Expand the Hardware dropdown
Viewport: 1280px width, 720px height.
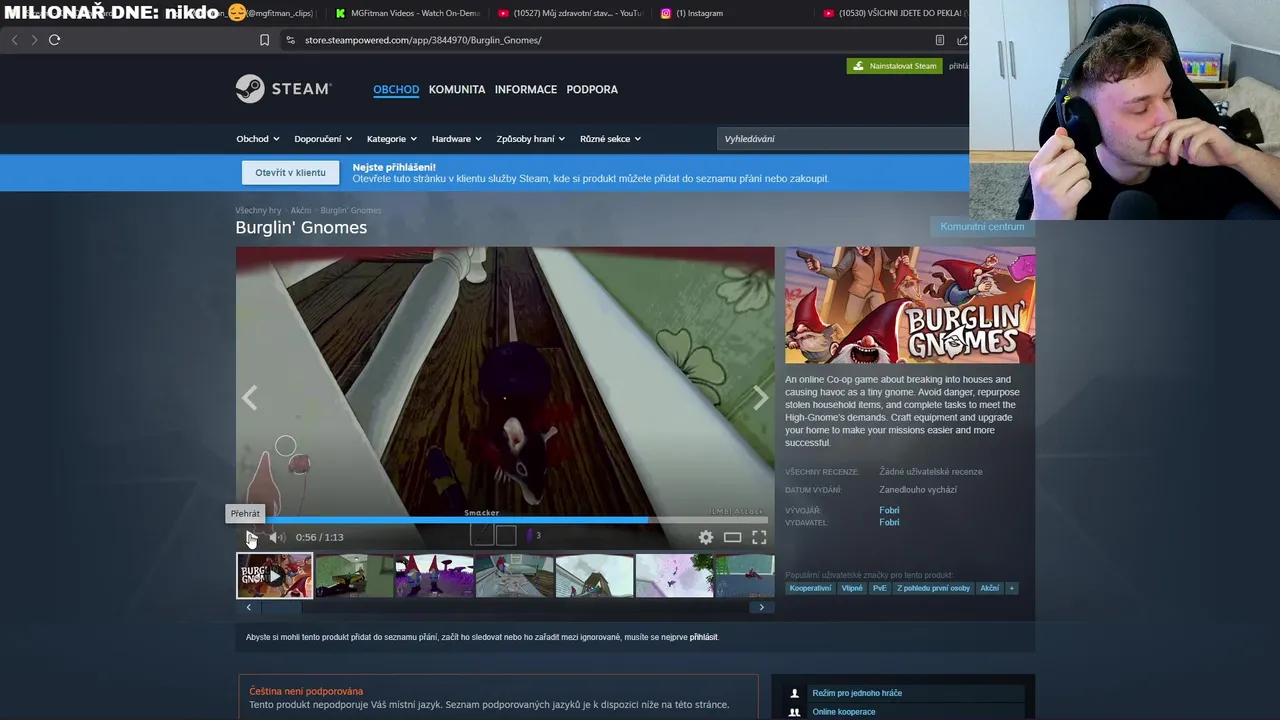click(457, 139)
